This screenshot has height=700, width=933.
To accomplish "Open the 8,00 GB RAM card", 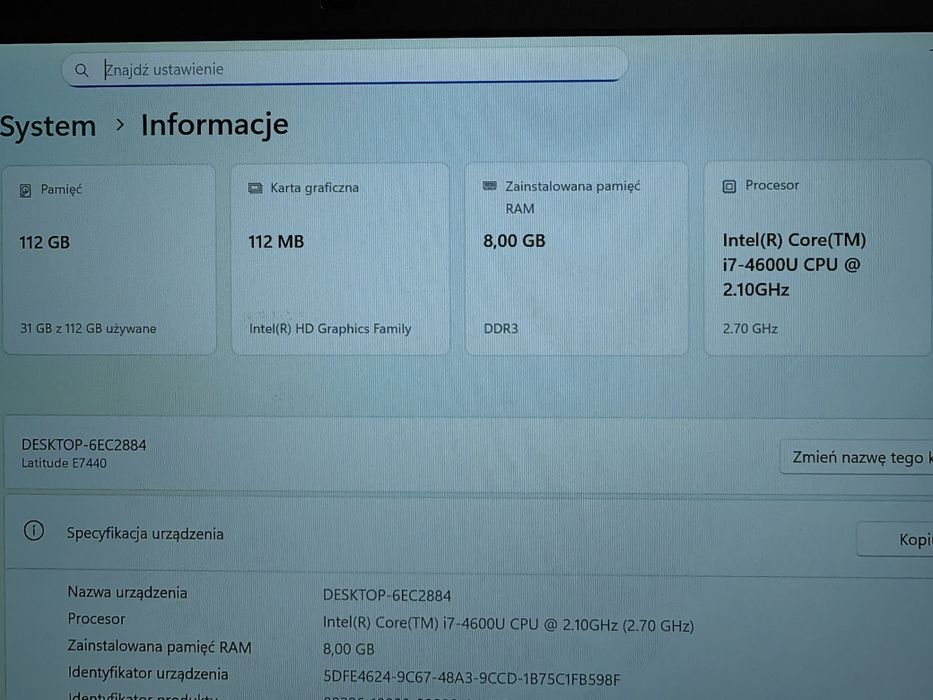I will (577, 258).
